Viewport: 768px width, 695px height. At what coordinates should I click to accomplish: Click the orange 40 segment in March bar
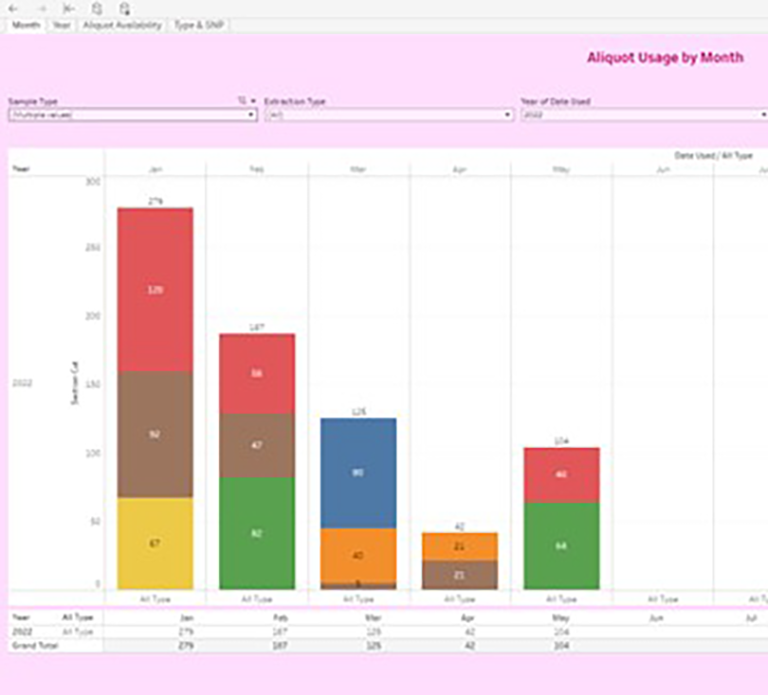358,555
